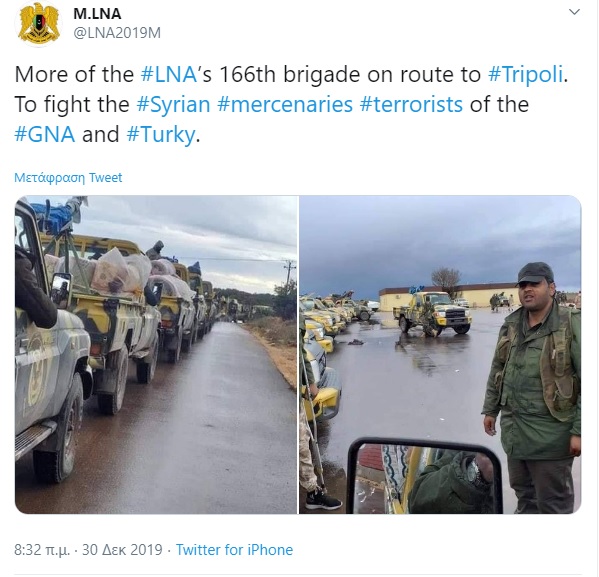
Task: Click Μετάφραση Tweet translate link
Action: tap(68, 178)
